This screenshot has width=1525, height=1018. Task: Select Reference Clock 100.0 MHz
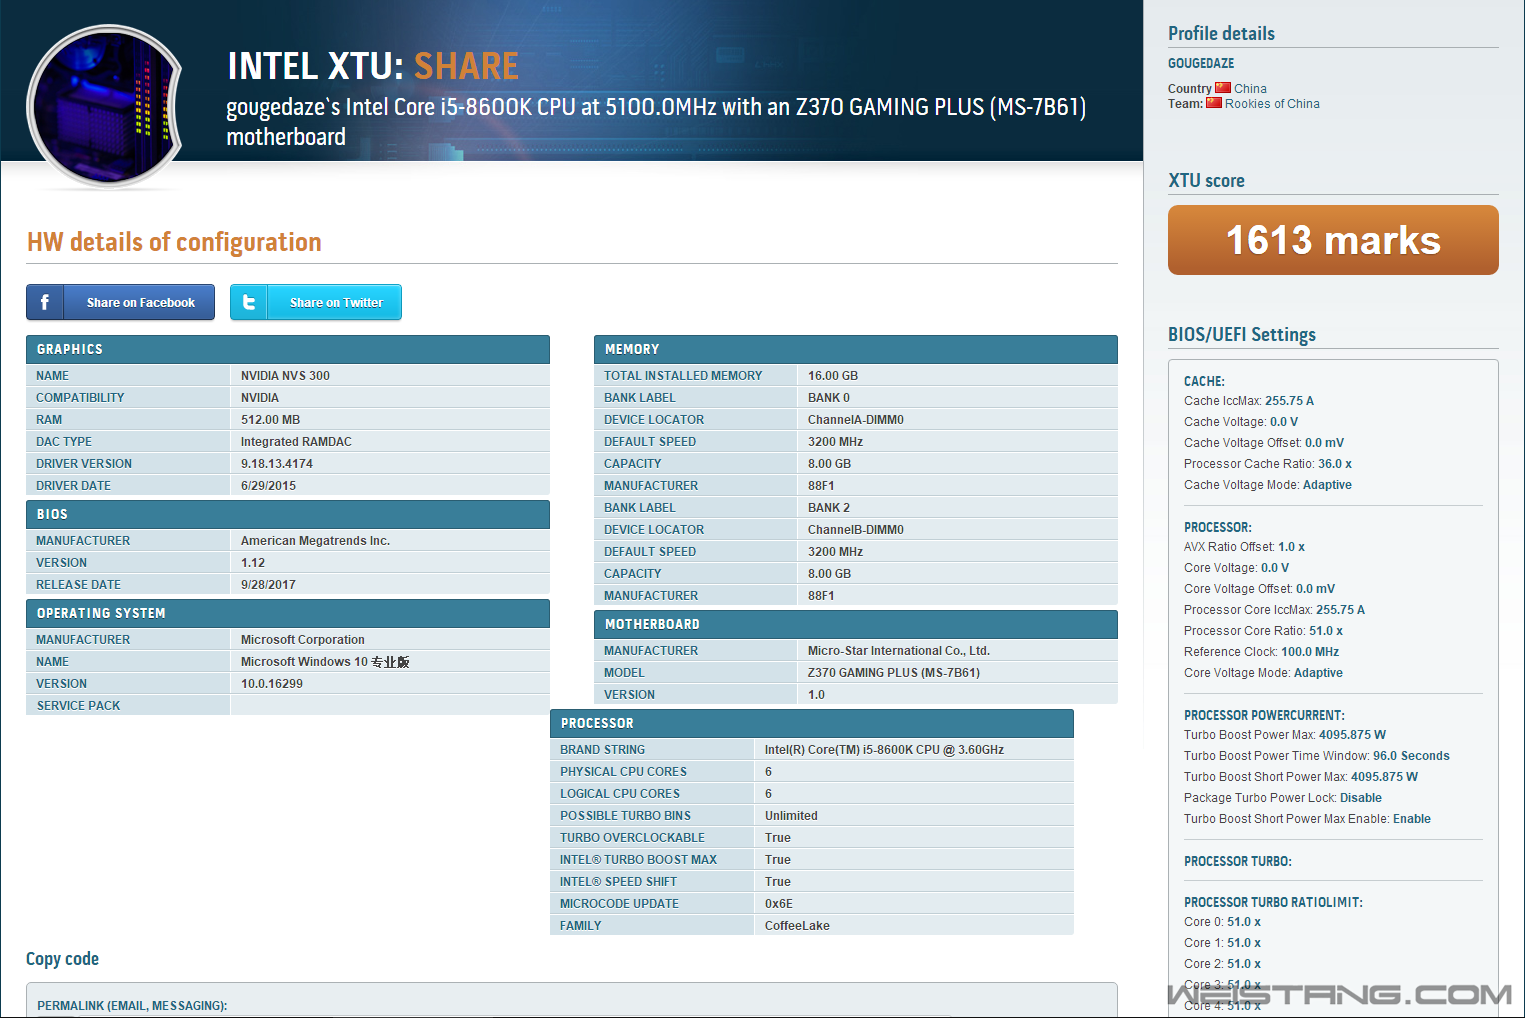tap(1261, 652)
